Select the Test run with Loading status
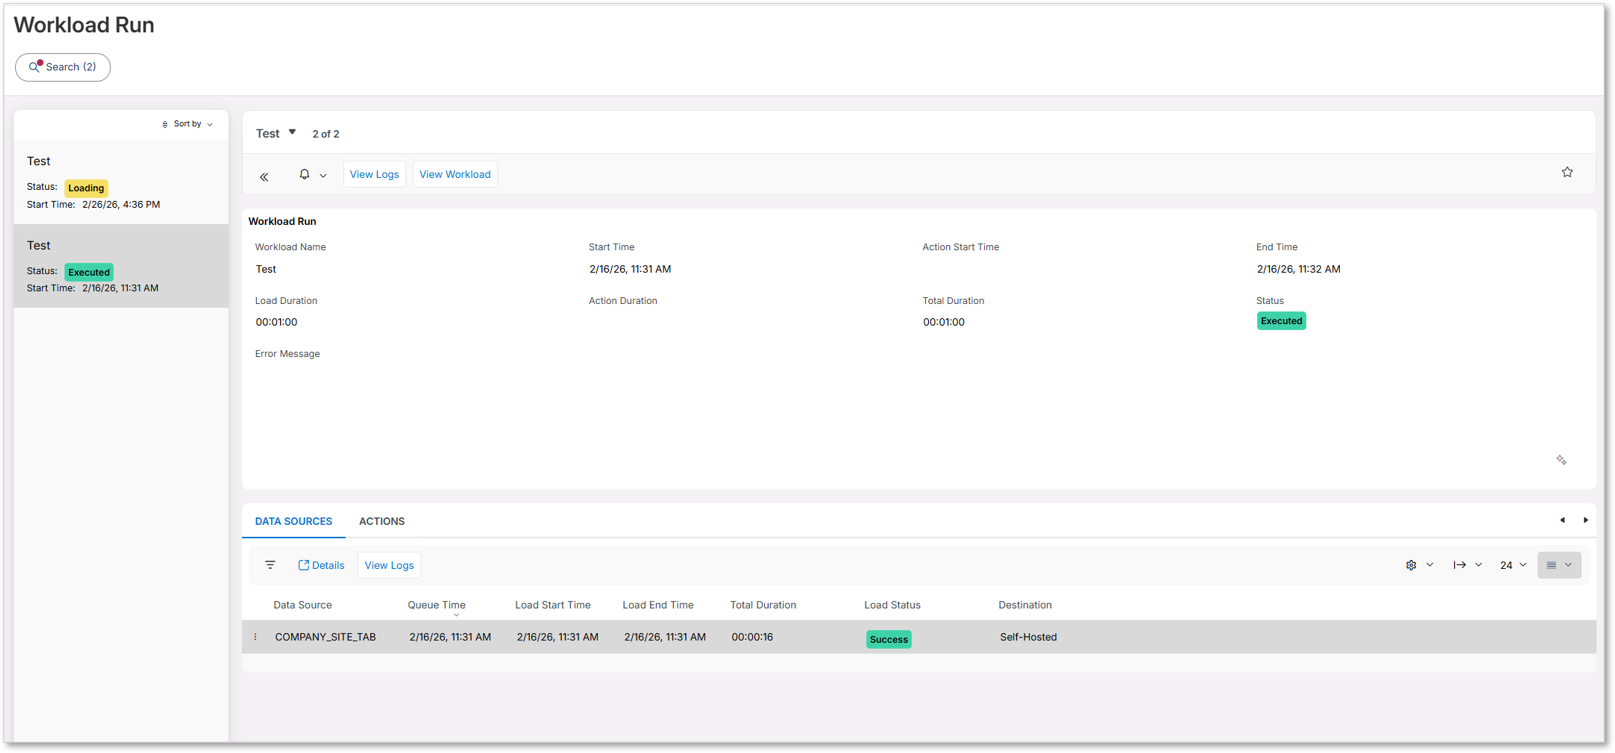Viewport: 1615px width, 753px height. coord(121,182)
